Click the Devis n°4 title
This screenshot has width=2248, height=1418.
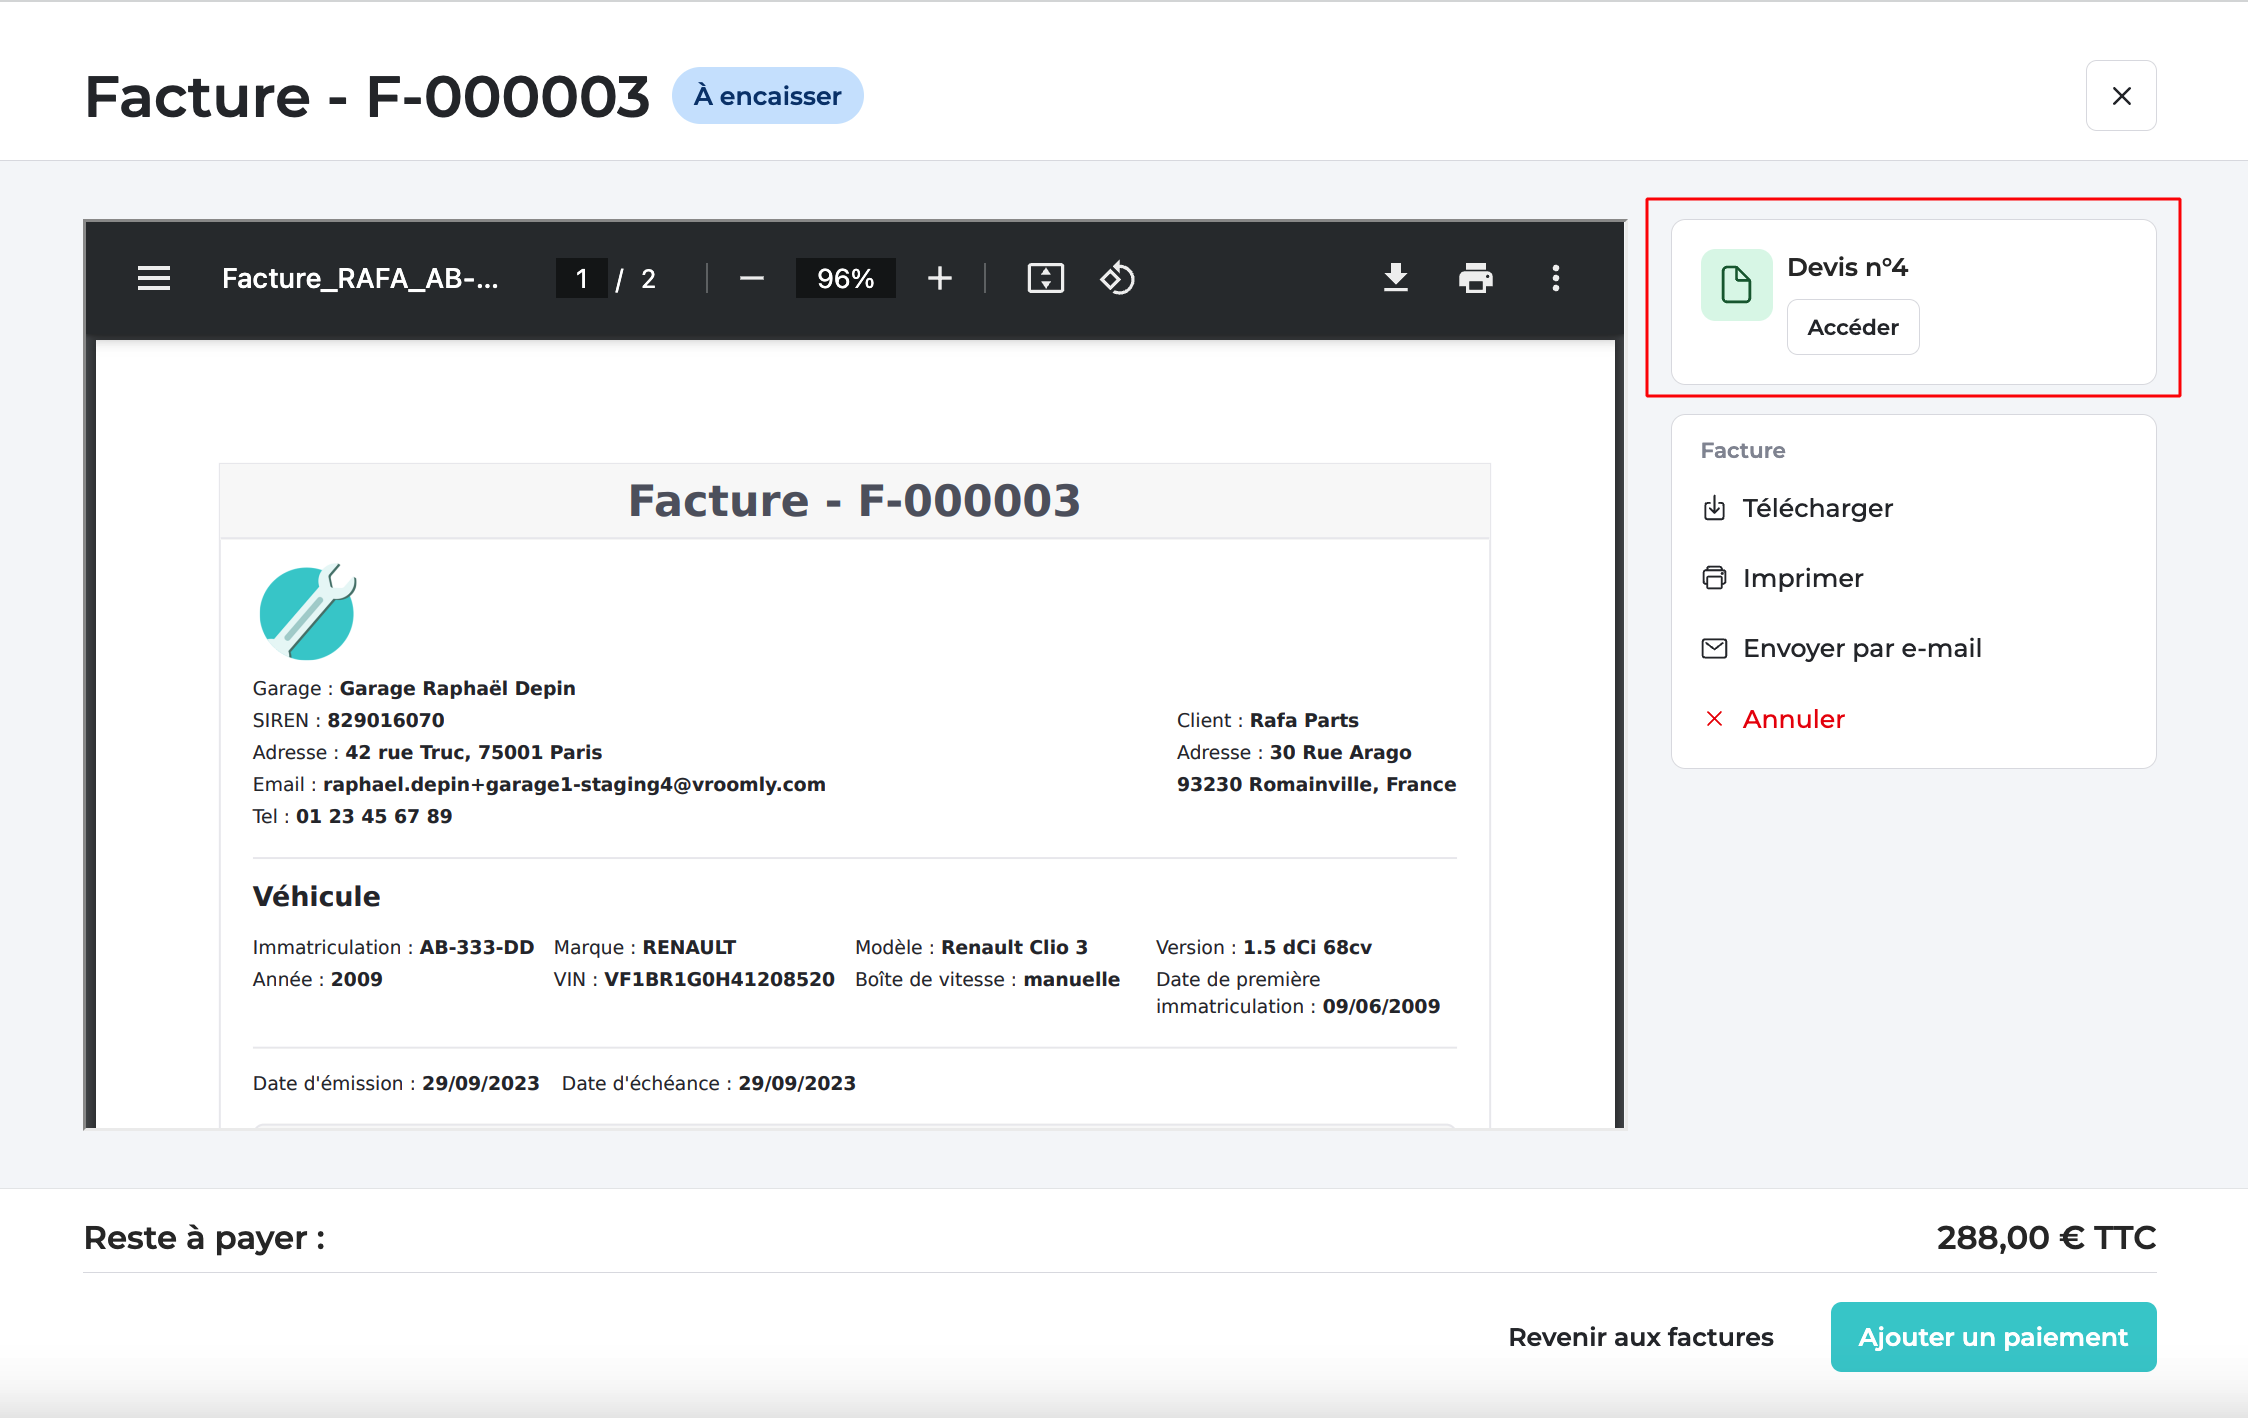click(1847, 267)
